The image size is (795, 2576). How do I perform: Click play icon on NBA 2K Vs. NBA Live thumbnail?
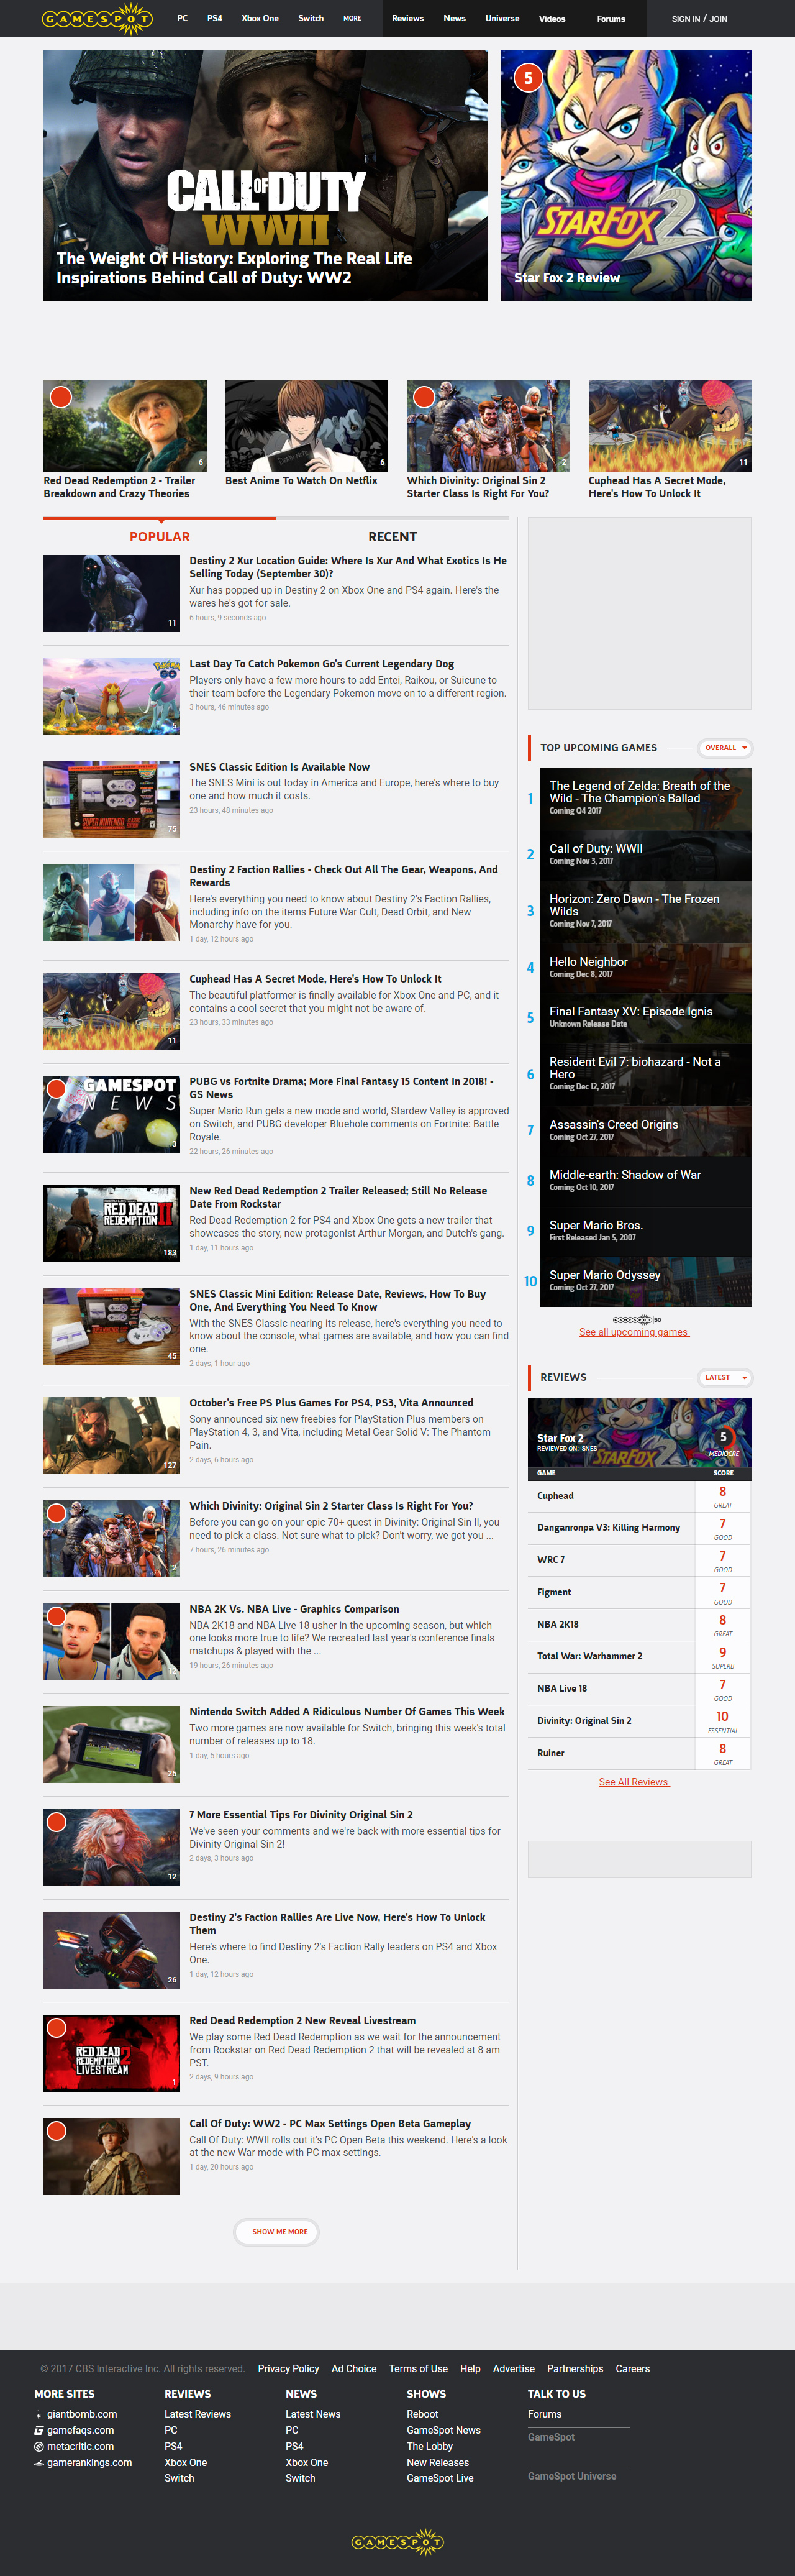tap(57, 1616)
